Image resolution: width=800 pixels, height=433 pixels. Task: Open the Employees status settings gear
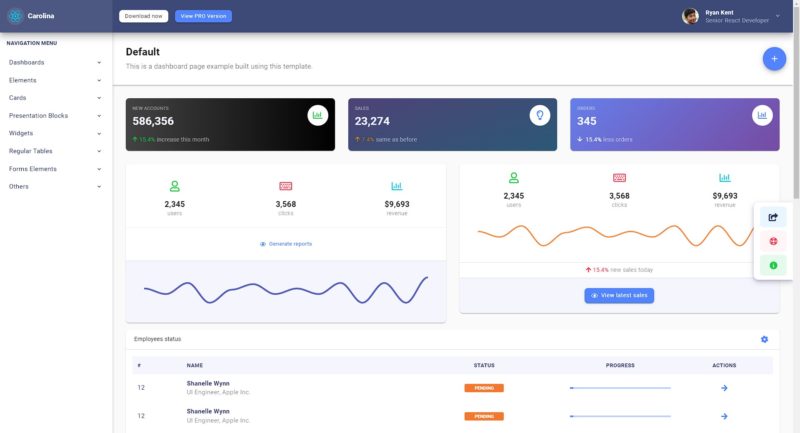[765, 339]
